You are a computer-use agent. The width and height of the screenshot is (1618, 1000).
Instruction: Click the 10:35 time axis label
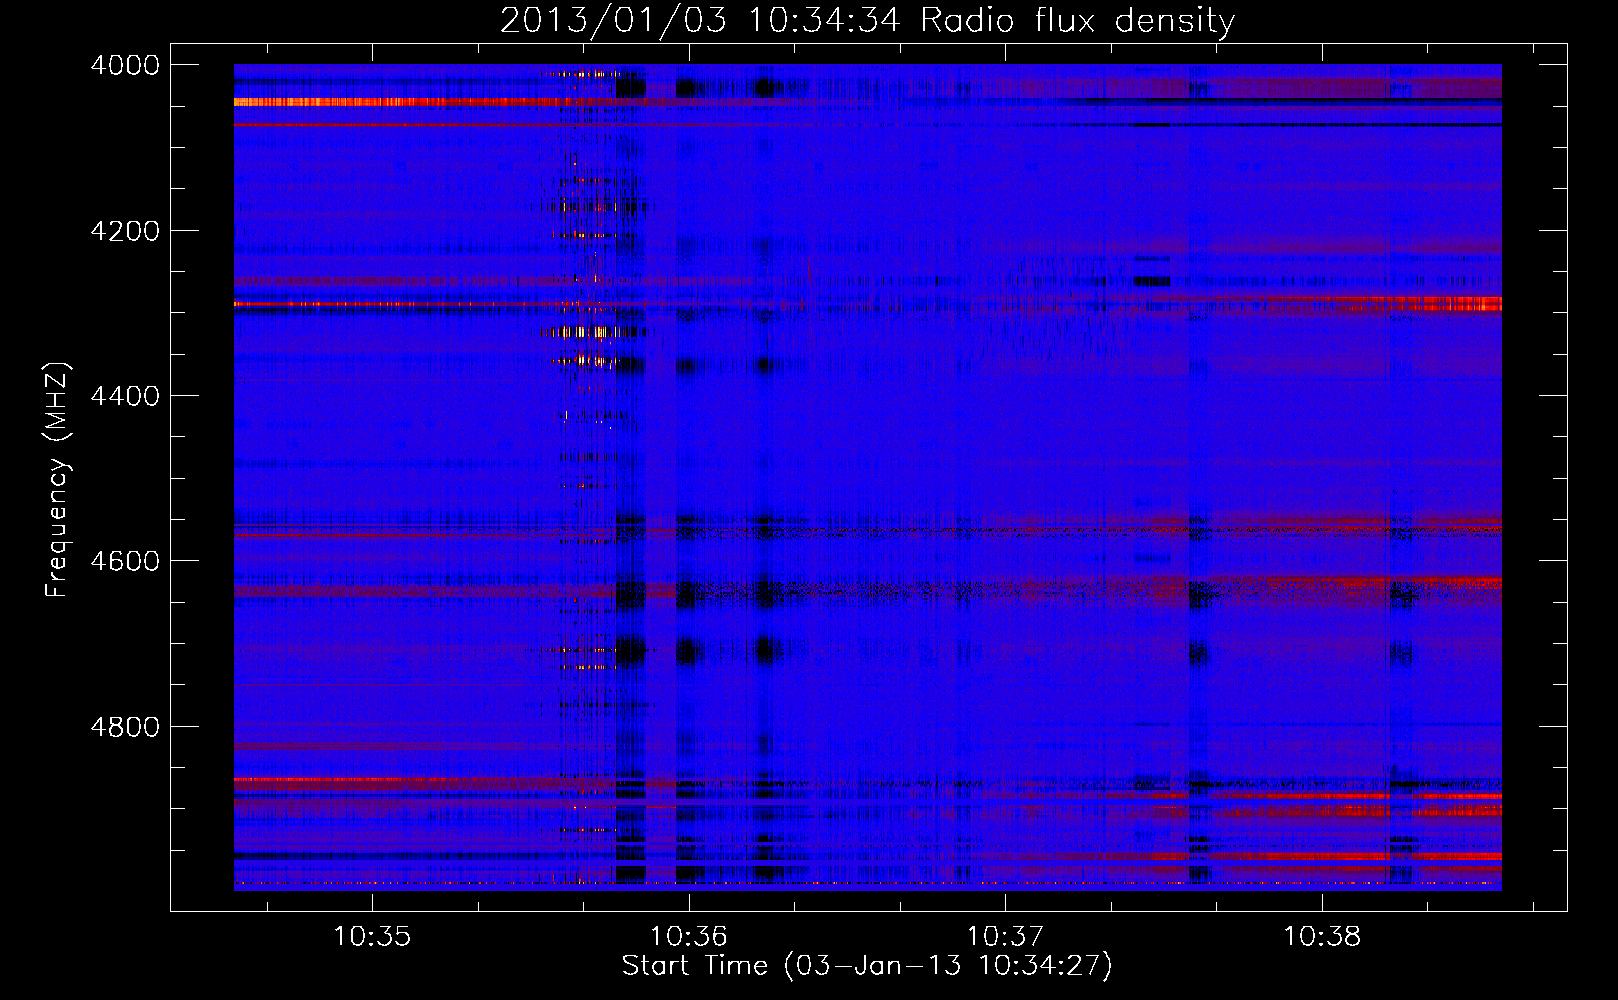(x=372, y=937)
